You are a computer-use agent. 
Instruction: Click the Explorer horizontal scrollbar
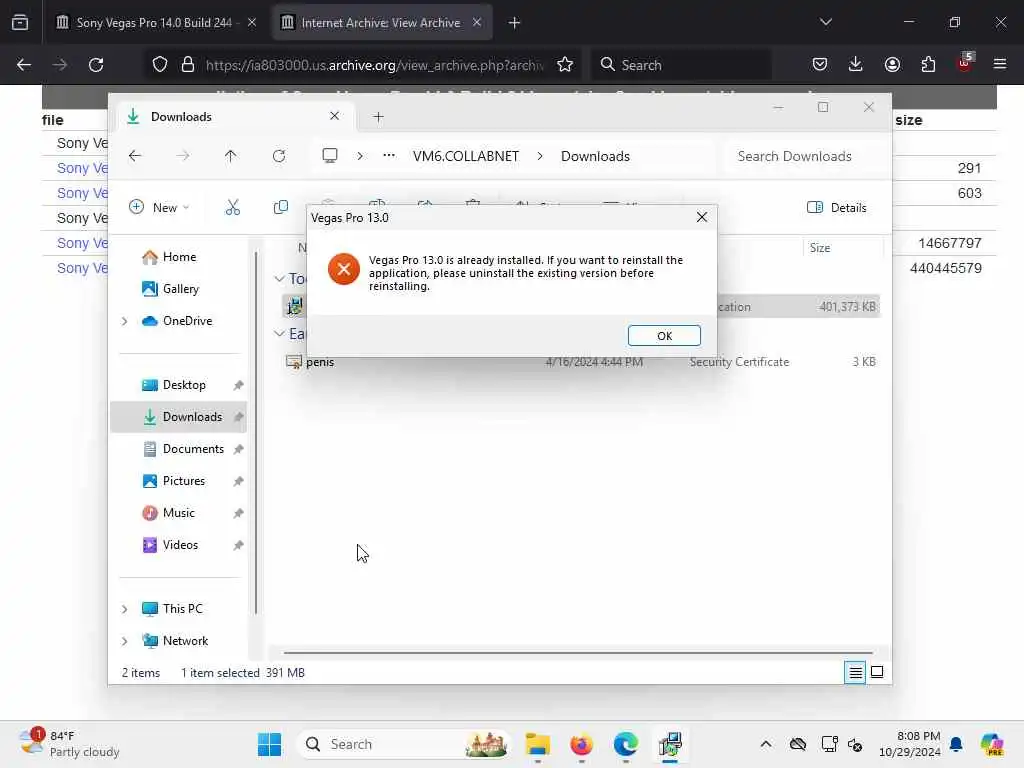[578, 652]
